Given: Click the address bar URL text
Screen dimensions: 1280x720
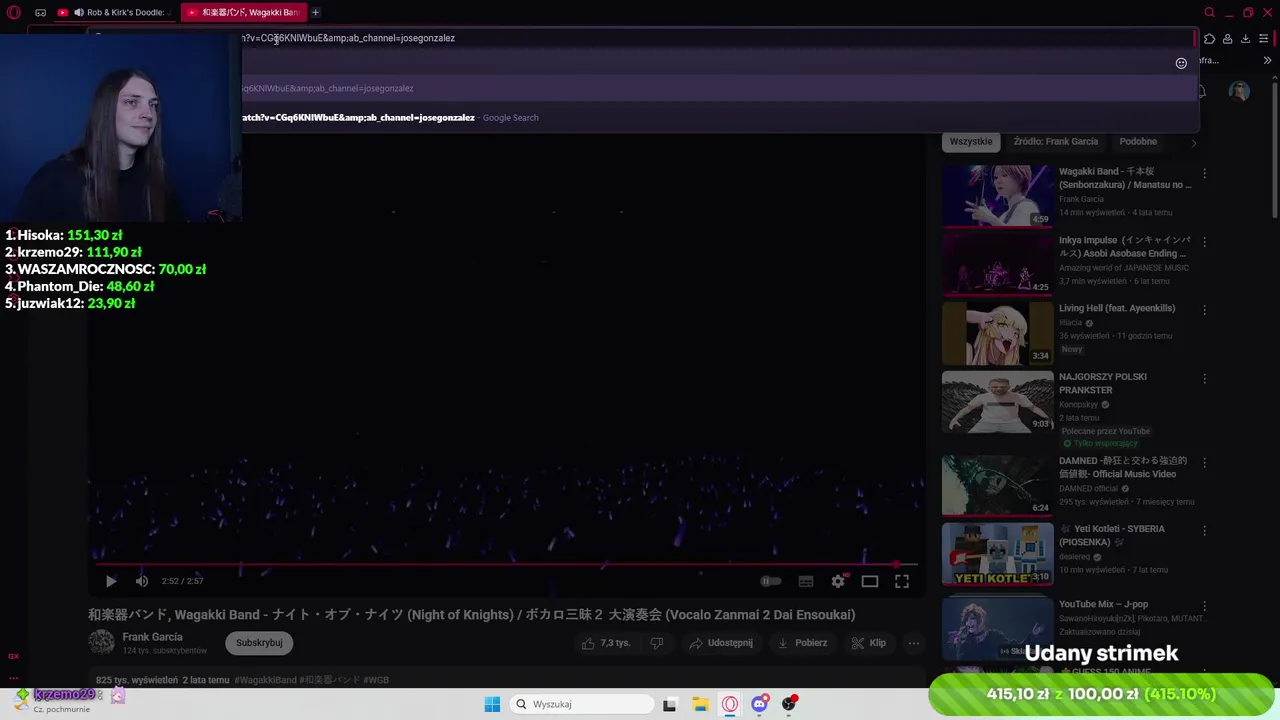Looking at the screenshot, I should pyautogui.click(x=348, y=38).
